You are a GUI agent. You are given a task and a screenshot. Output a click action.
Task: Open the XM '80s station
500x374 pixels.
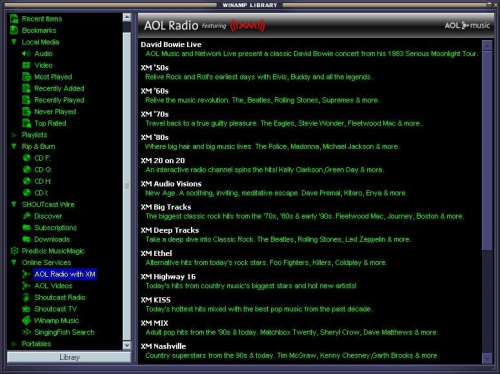click(155, 137)
